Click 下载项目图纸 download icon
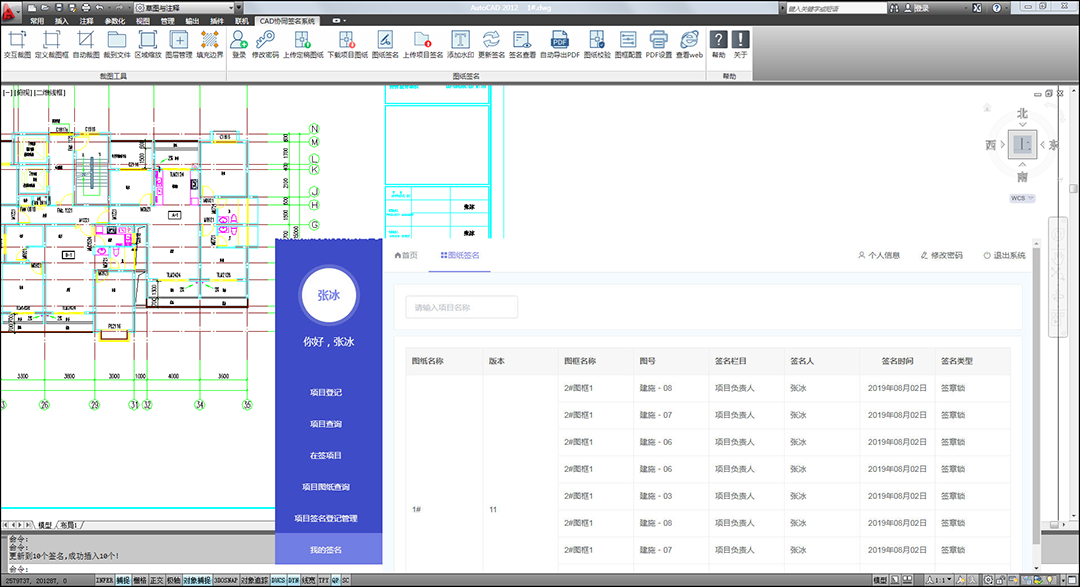 tap(347, 40)
